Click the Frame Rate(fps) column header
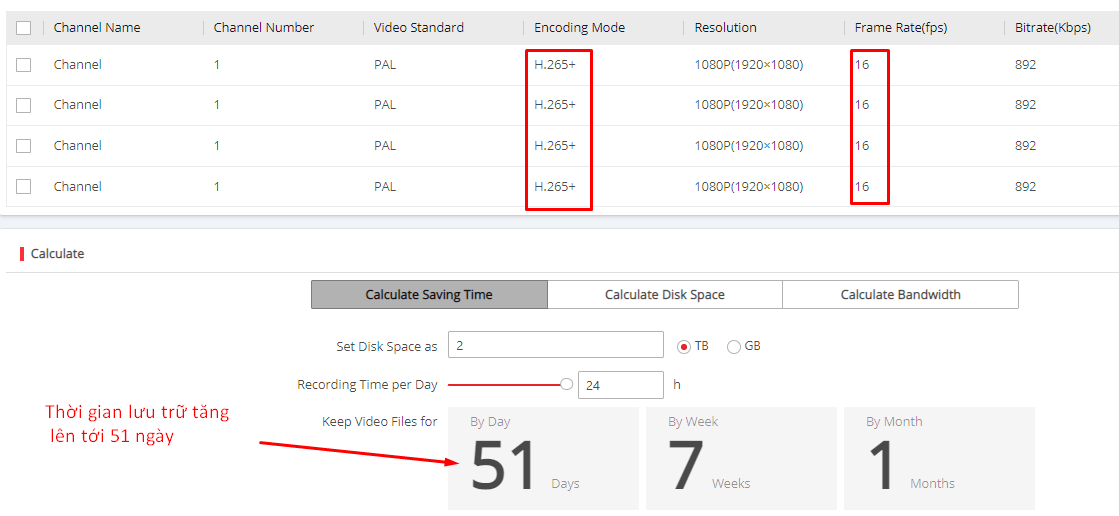This screenshot has height=516, width=1119. point(901,28)
